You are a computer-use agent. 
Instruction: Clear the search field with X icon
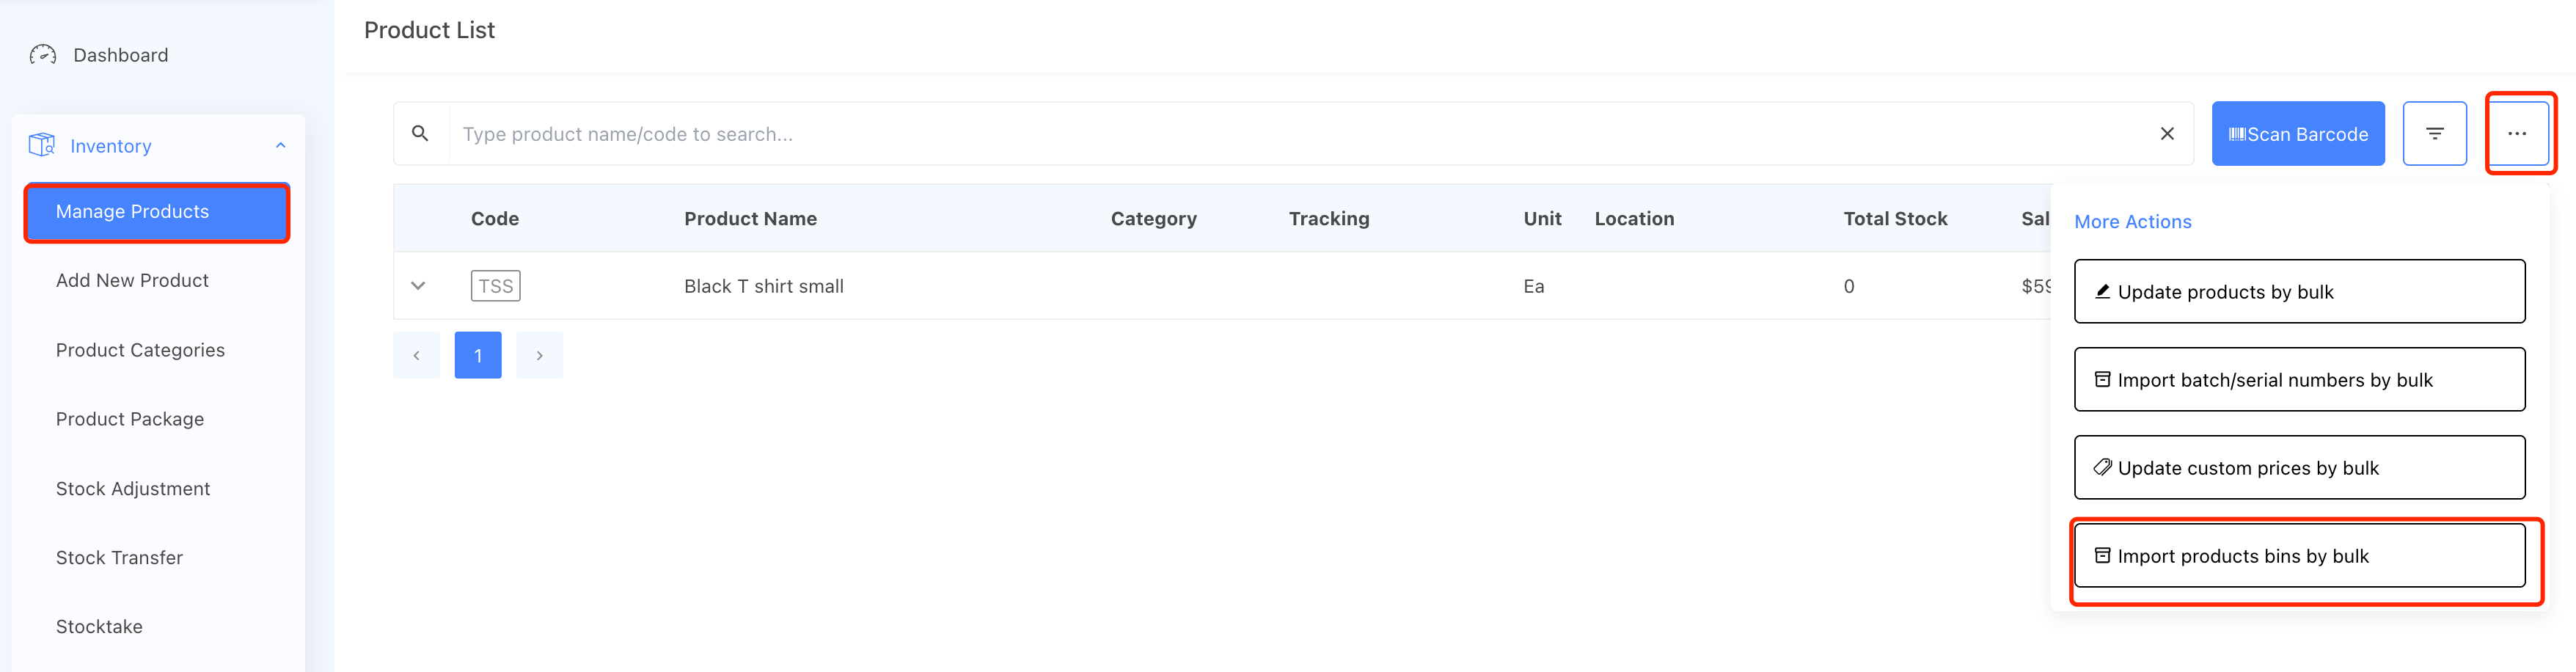click(2167, 133)
